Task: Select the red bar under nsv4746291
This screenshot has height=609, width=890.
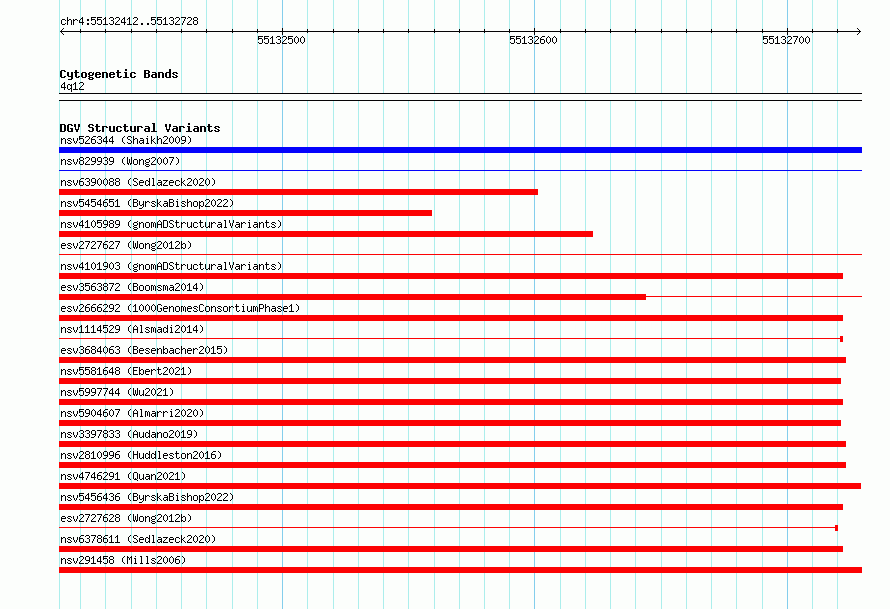Action: tap(460, 486)
